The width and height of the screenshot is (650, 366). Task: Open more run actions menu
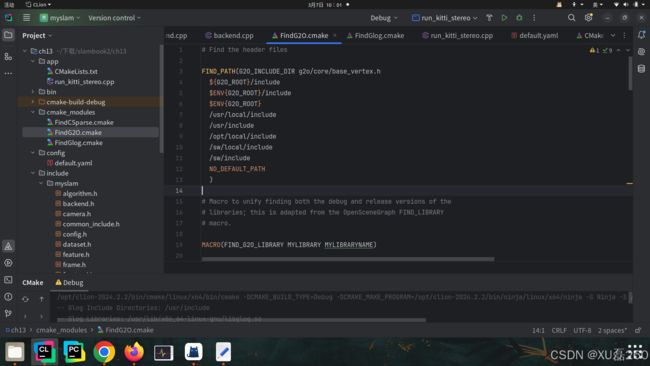pyautogui.click(x=534, y=18)
